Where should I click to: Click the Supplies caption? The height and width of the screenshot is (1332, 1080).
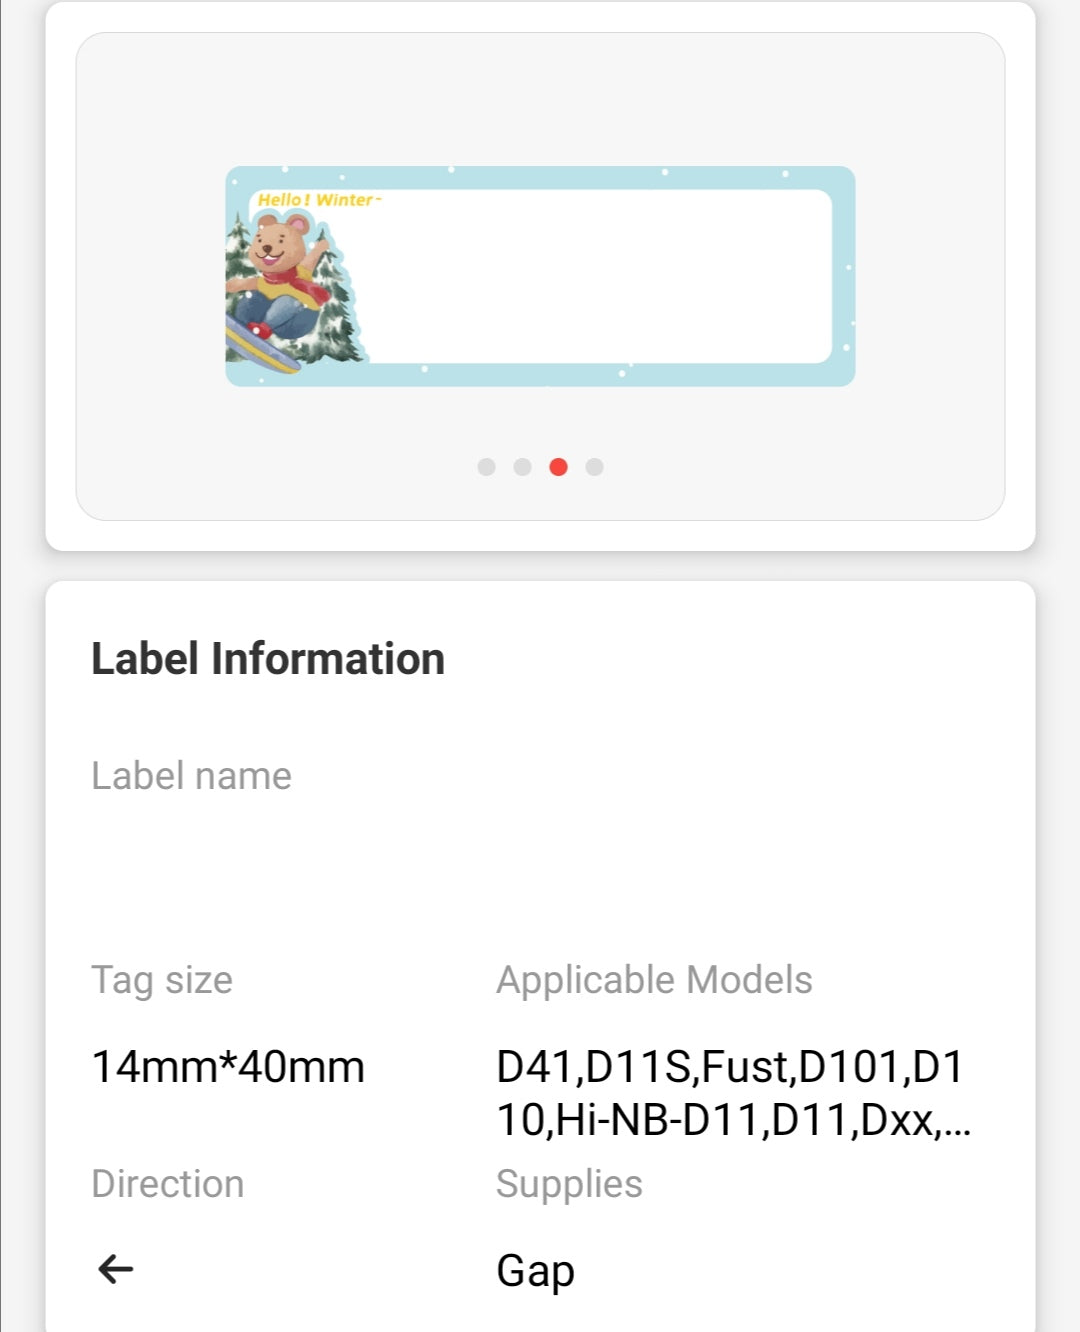(x=569, y=1185)
